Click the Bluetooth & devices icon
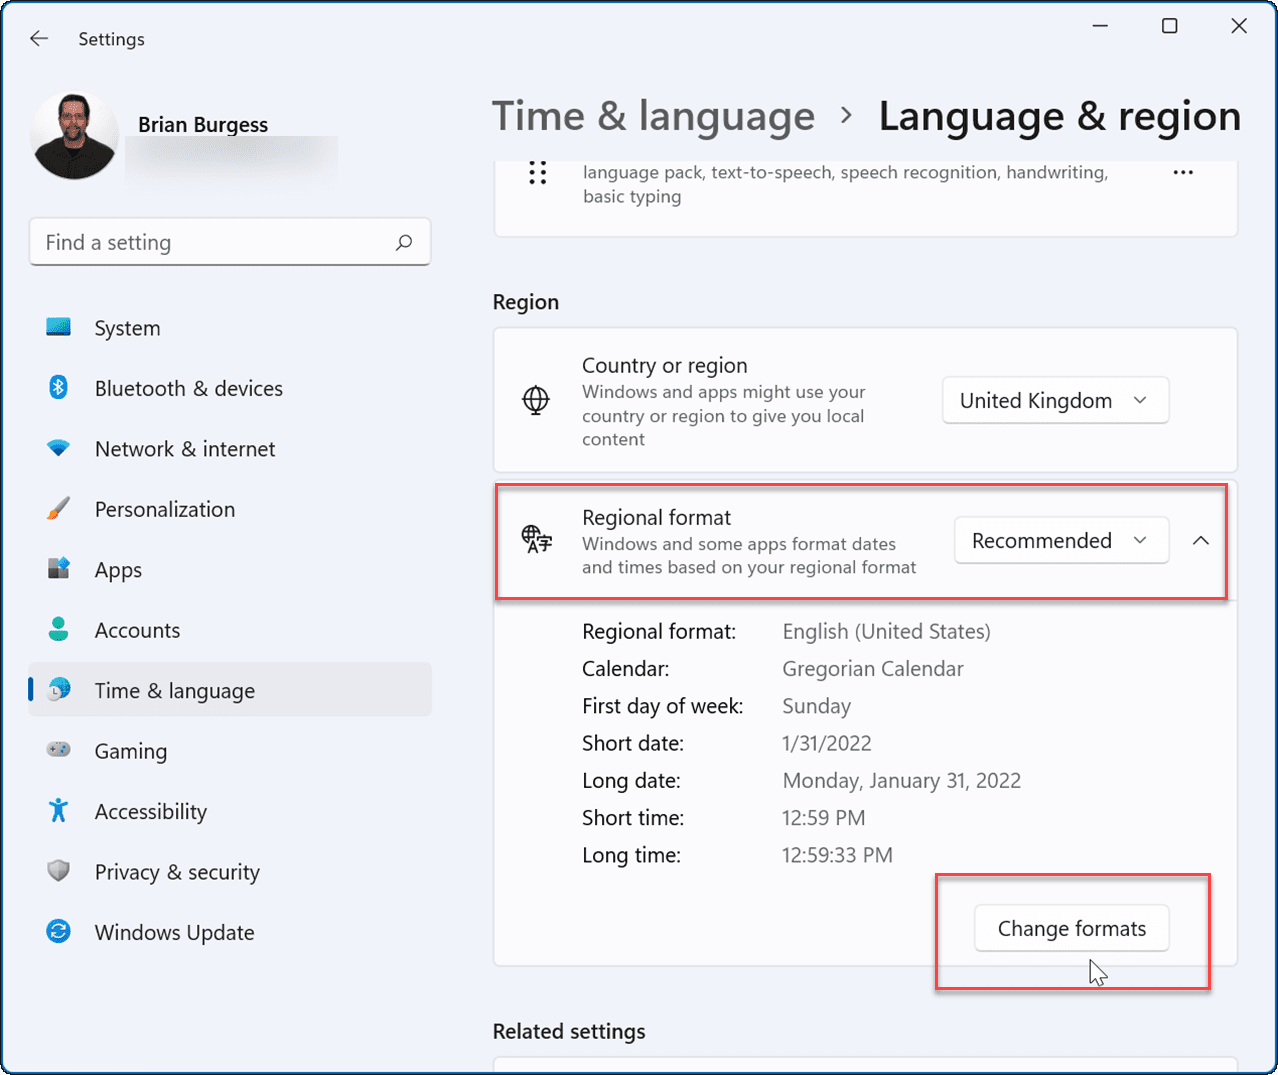Screen dimensions: 1278x1075 pyautogui.click(x=59, y=388)
